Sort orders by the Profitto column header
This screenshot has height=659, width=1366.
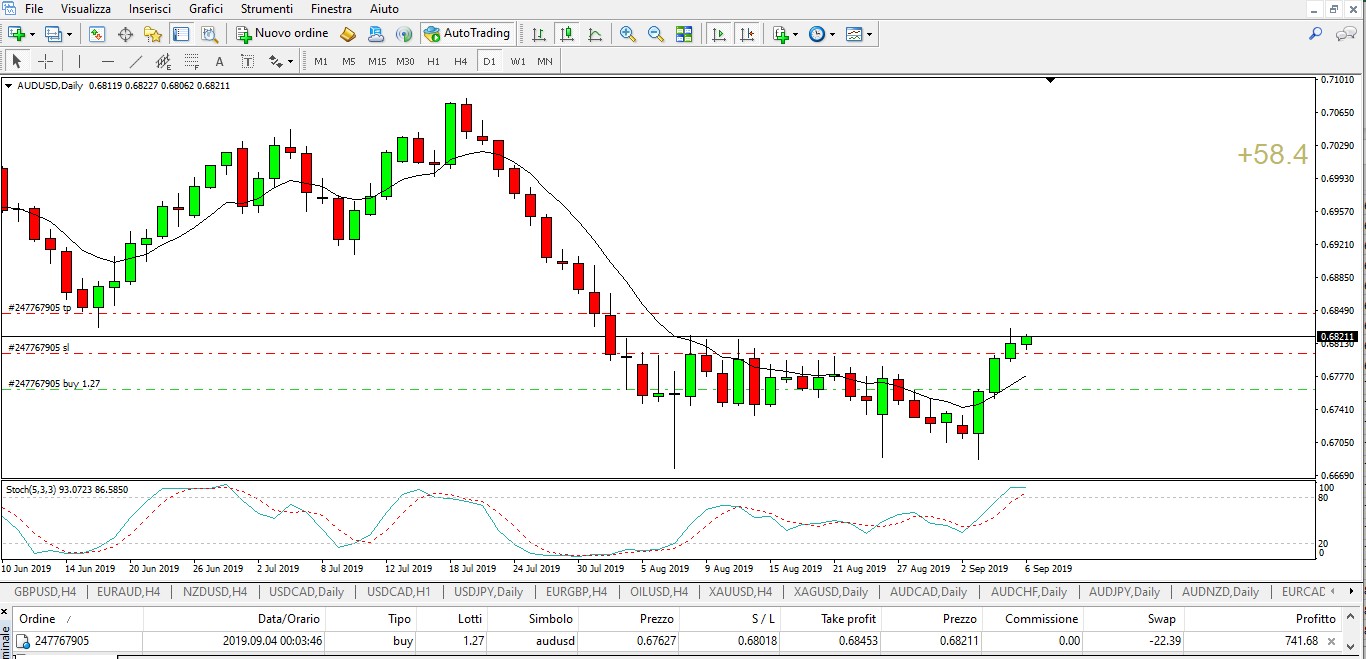tap(1315, 619)
